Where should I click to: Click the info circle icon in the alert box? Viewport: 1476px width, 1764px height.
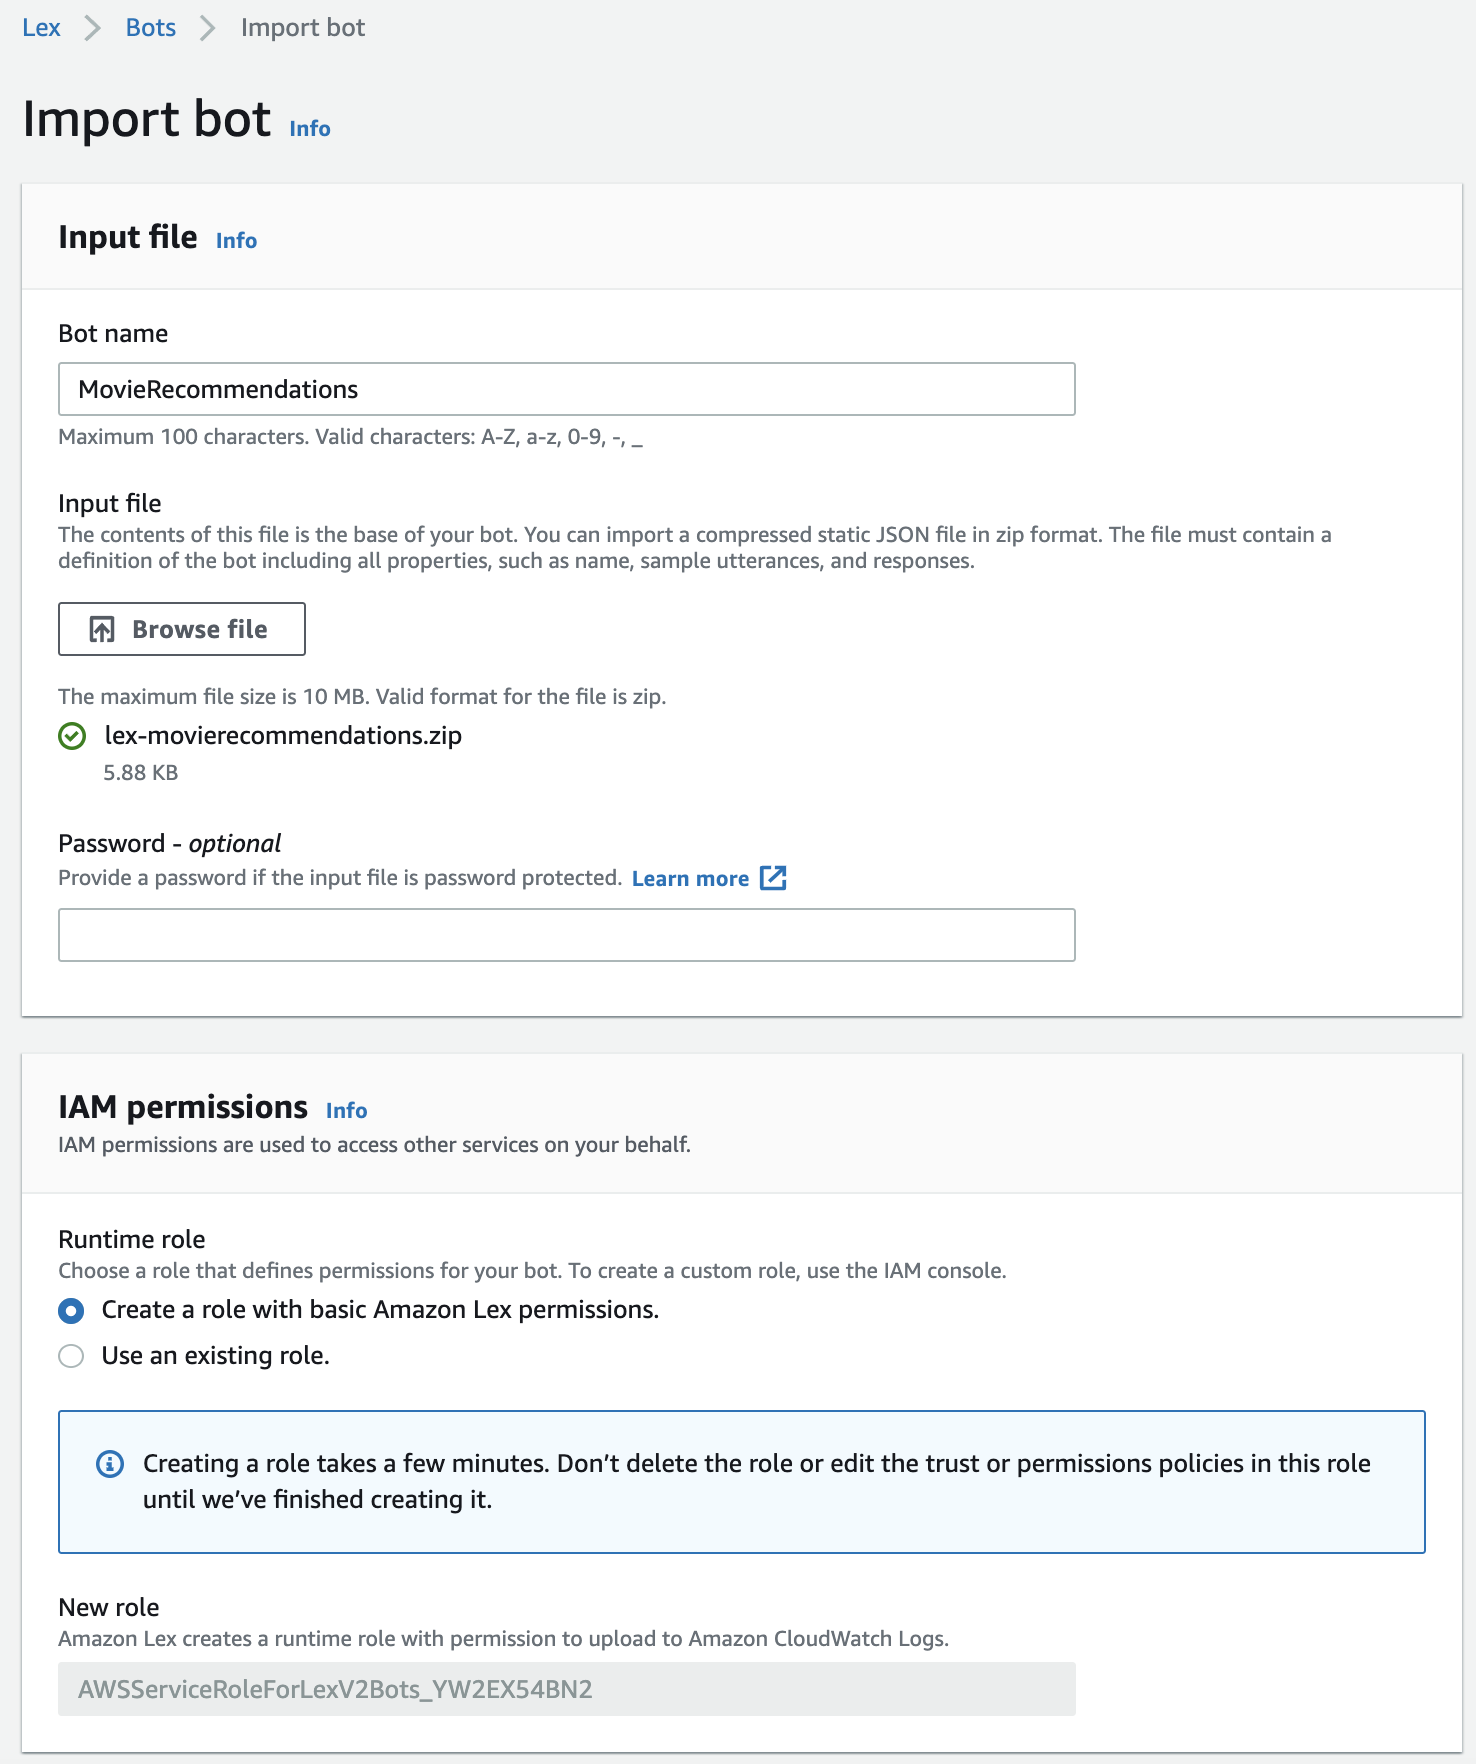click(110, 1464)
